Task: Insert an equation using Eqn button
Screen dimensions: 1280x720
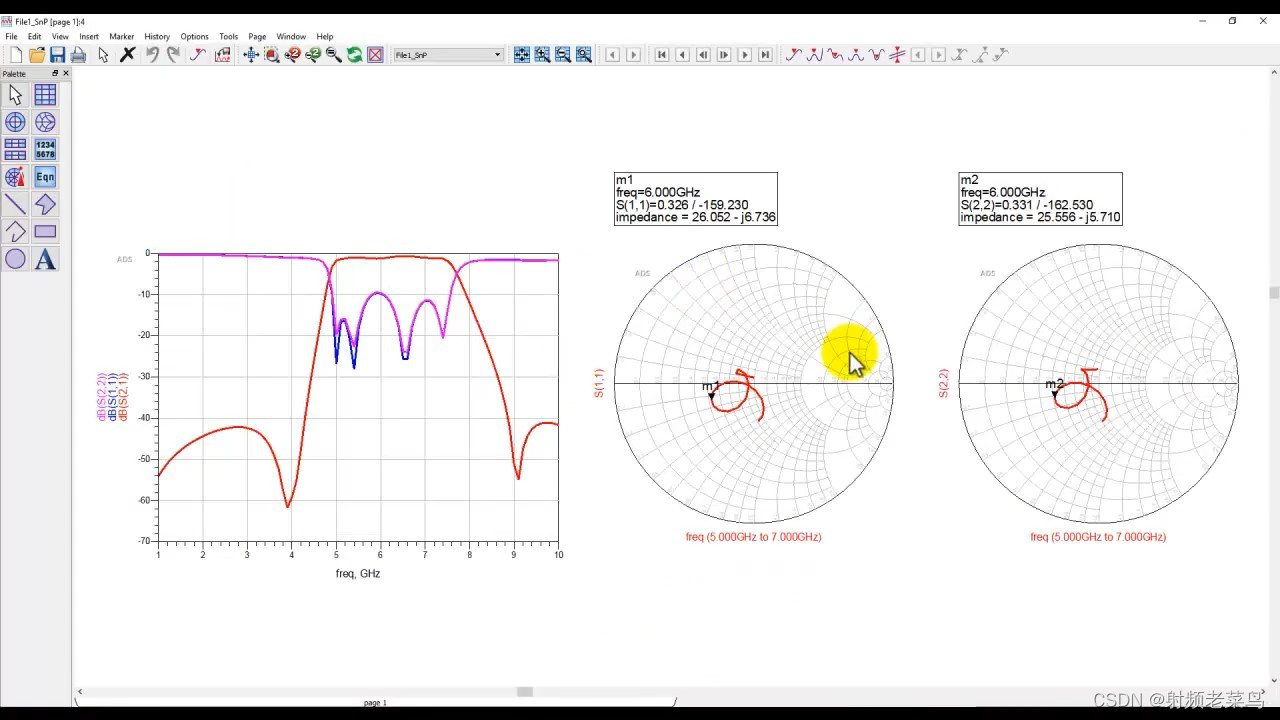Action: pyautogui.click(x=45, y=177)
